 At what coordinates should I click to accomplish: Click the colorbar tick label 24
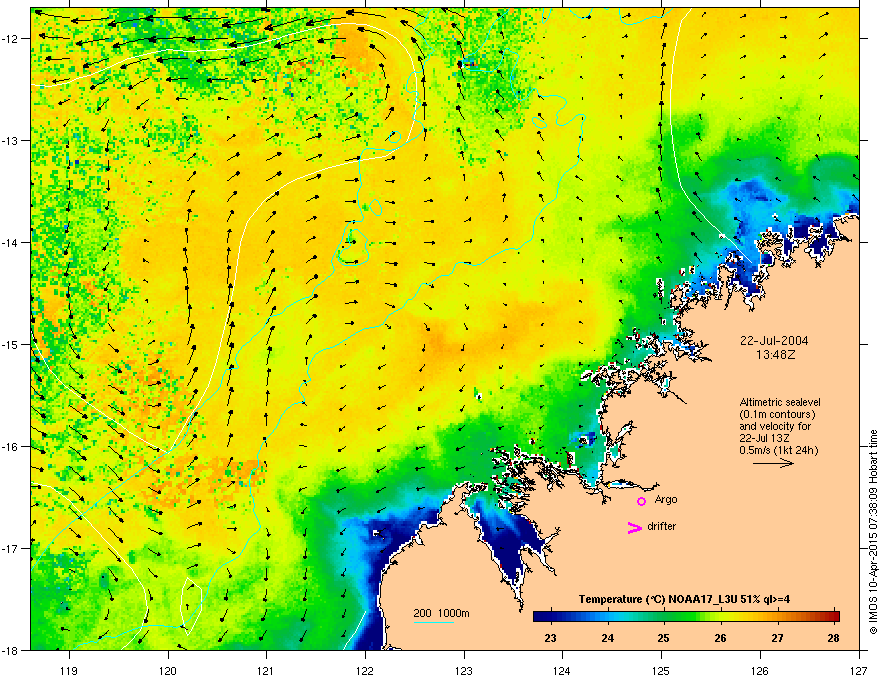coord(607,638)
